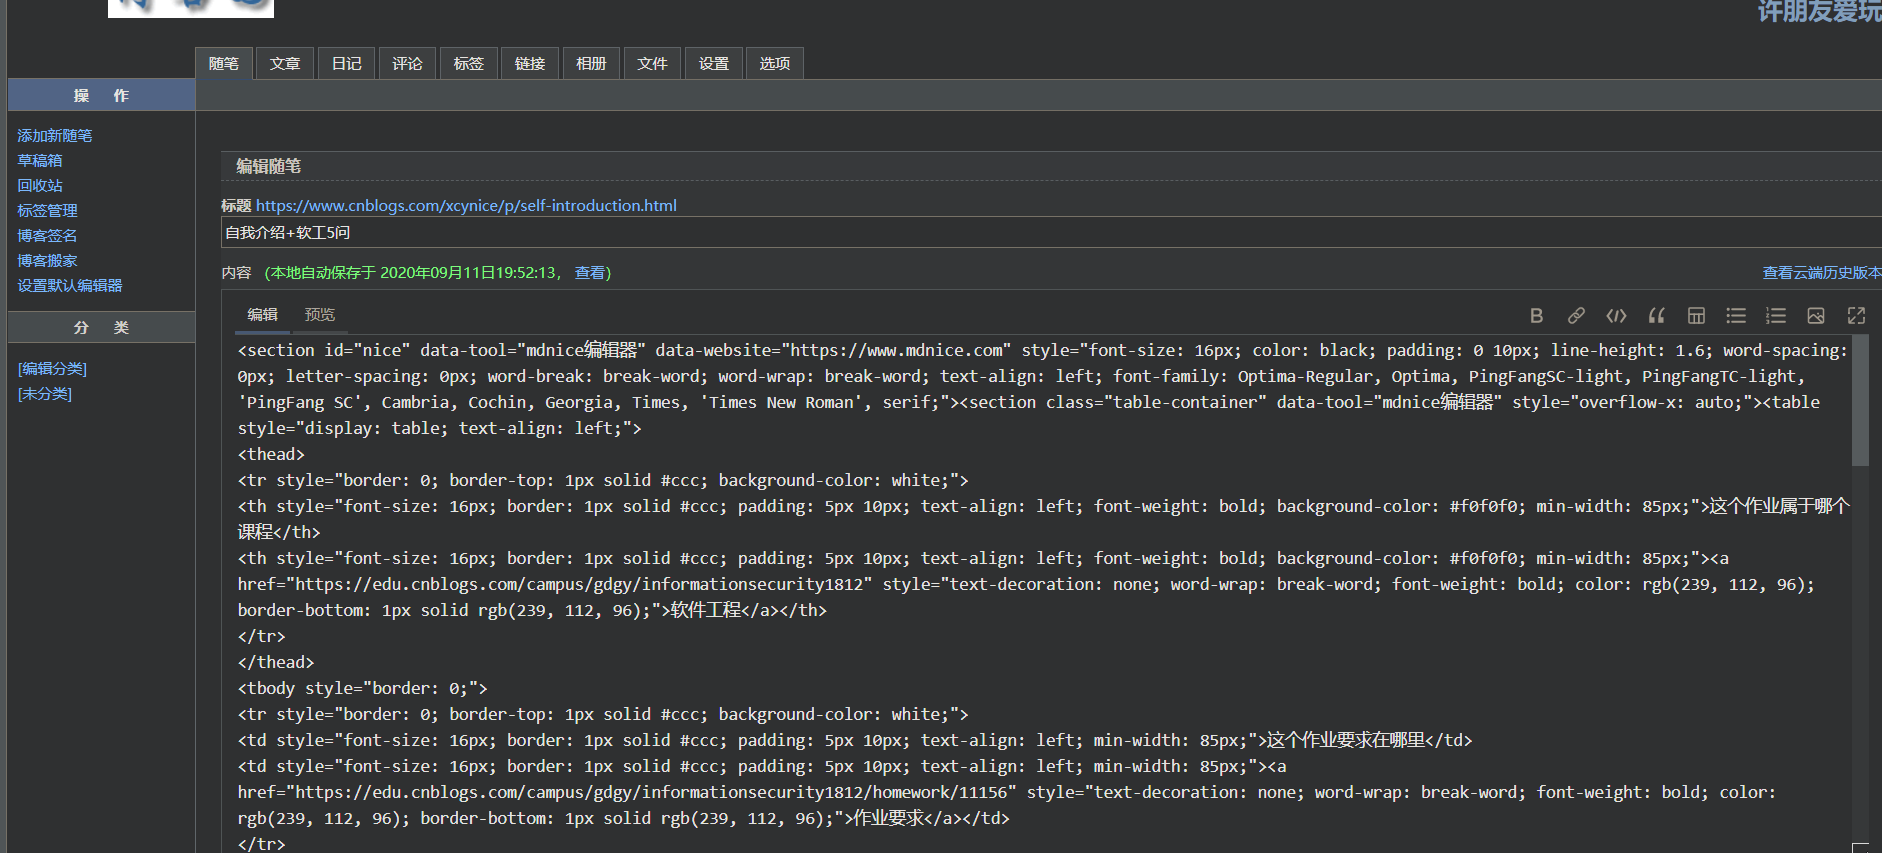The image size is (1882, 853).
Task: Select [未分类] category link
Action: [45, 393]
